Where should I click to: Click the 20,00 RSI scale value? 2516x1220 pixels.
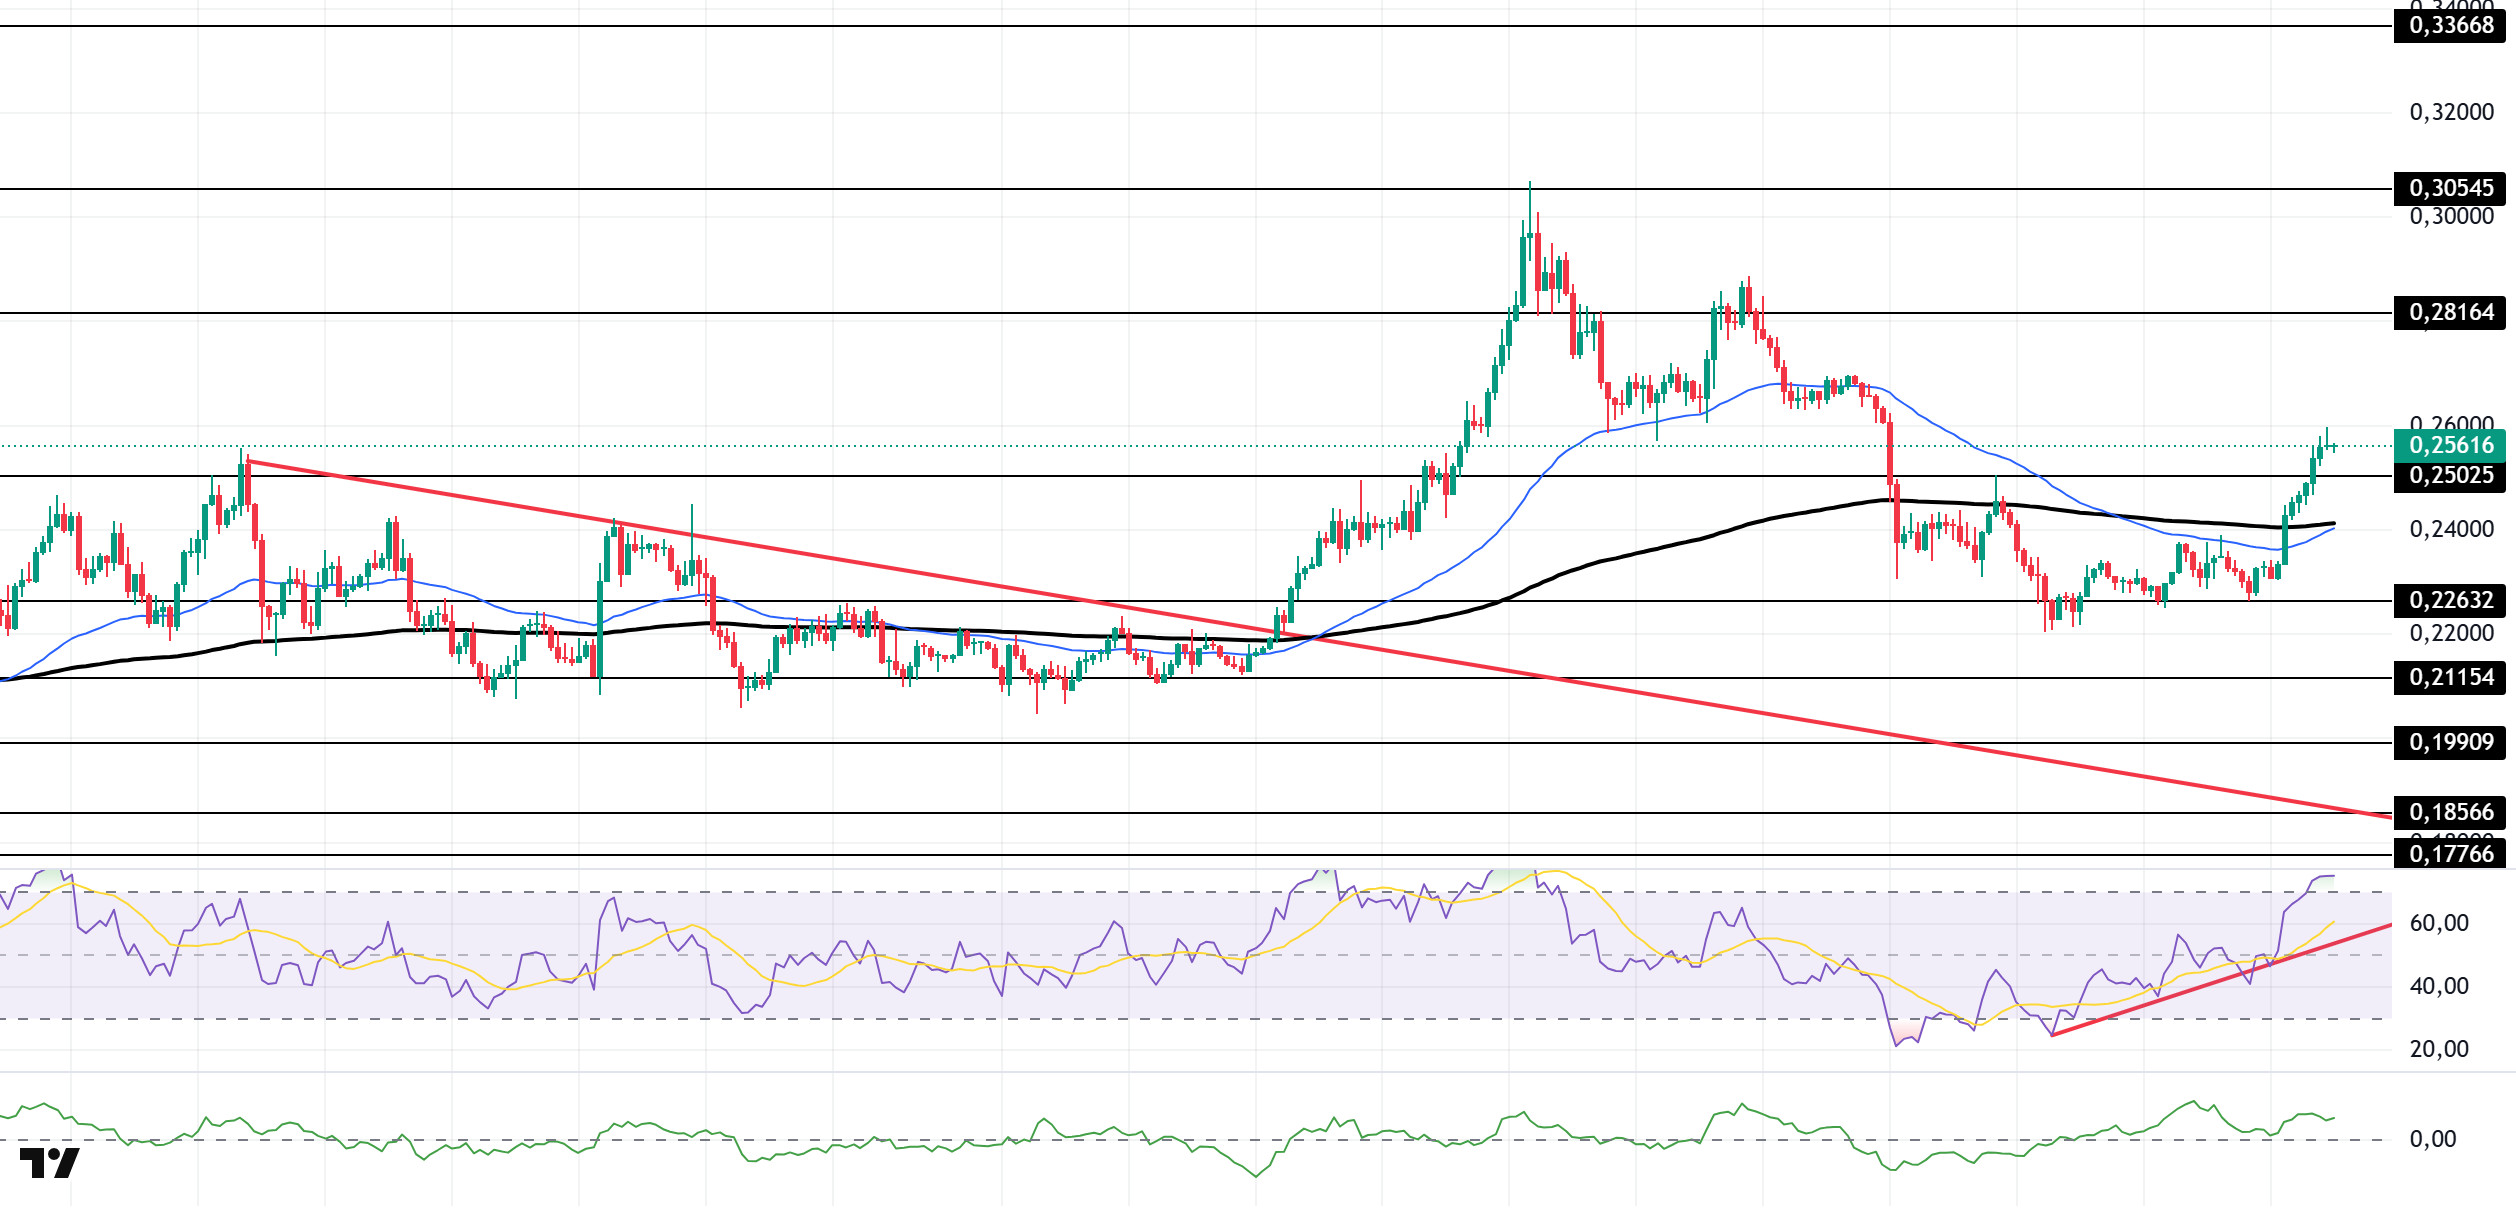pyautogui.click(x=2438, y=1049)
